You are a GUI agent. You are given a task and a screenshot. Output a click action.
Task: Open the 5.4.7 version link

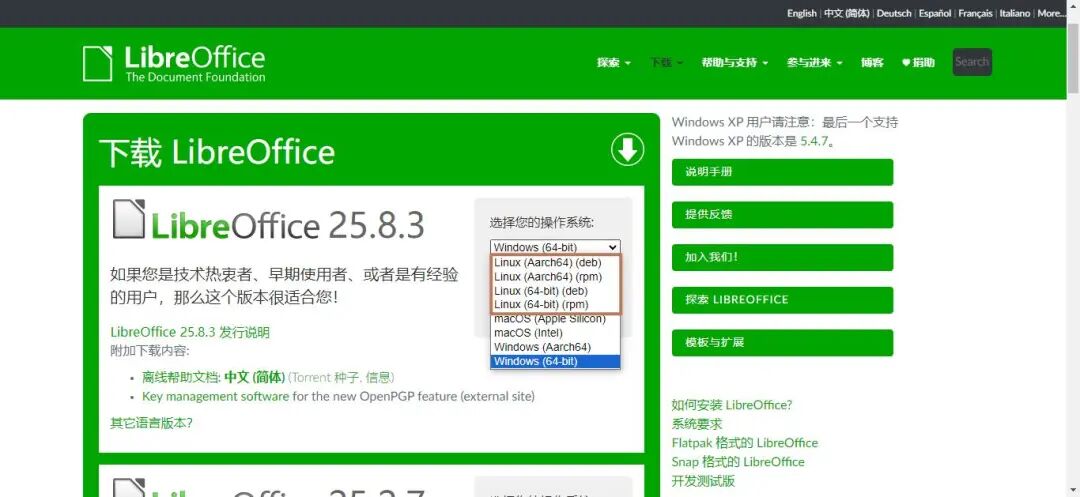[x=813, y=141]
